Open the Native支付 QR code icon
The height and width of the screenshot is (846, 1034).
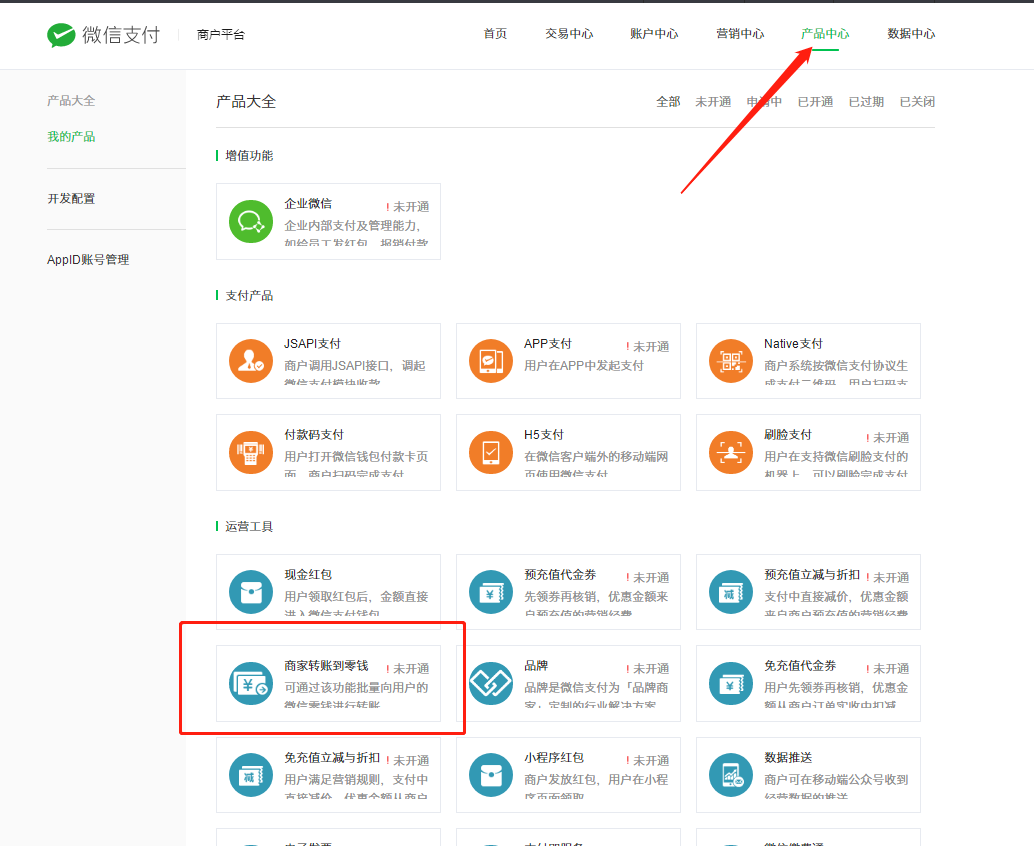(x=730, y=361)
